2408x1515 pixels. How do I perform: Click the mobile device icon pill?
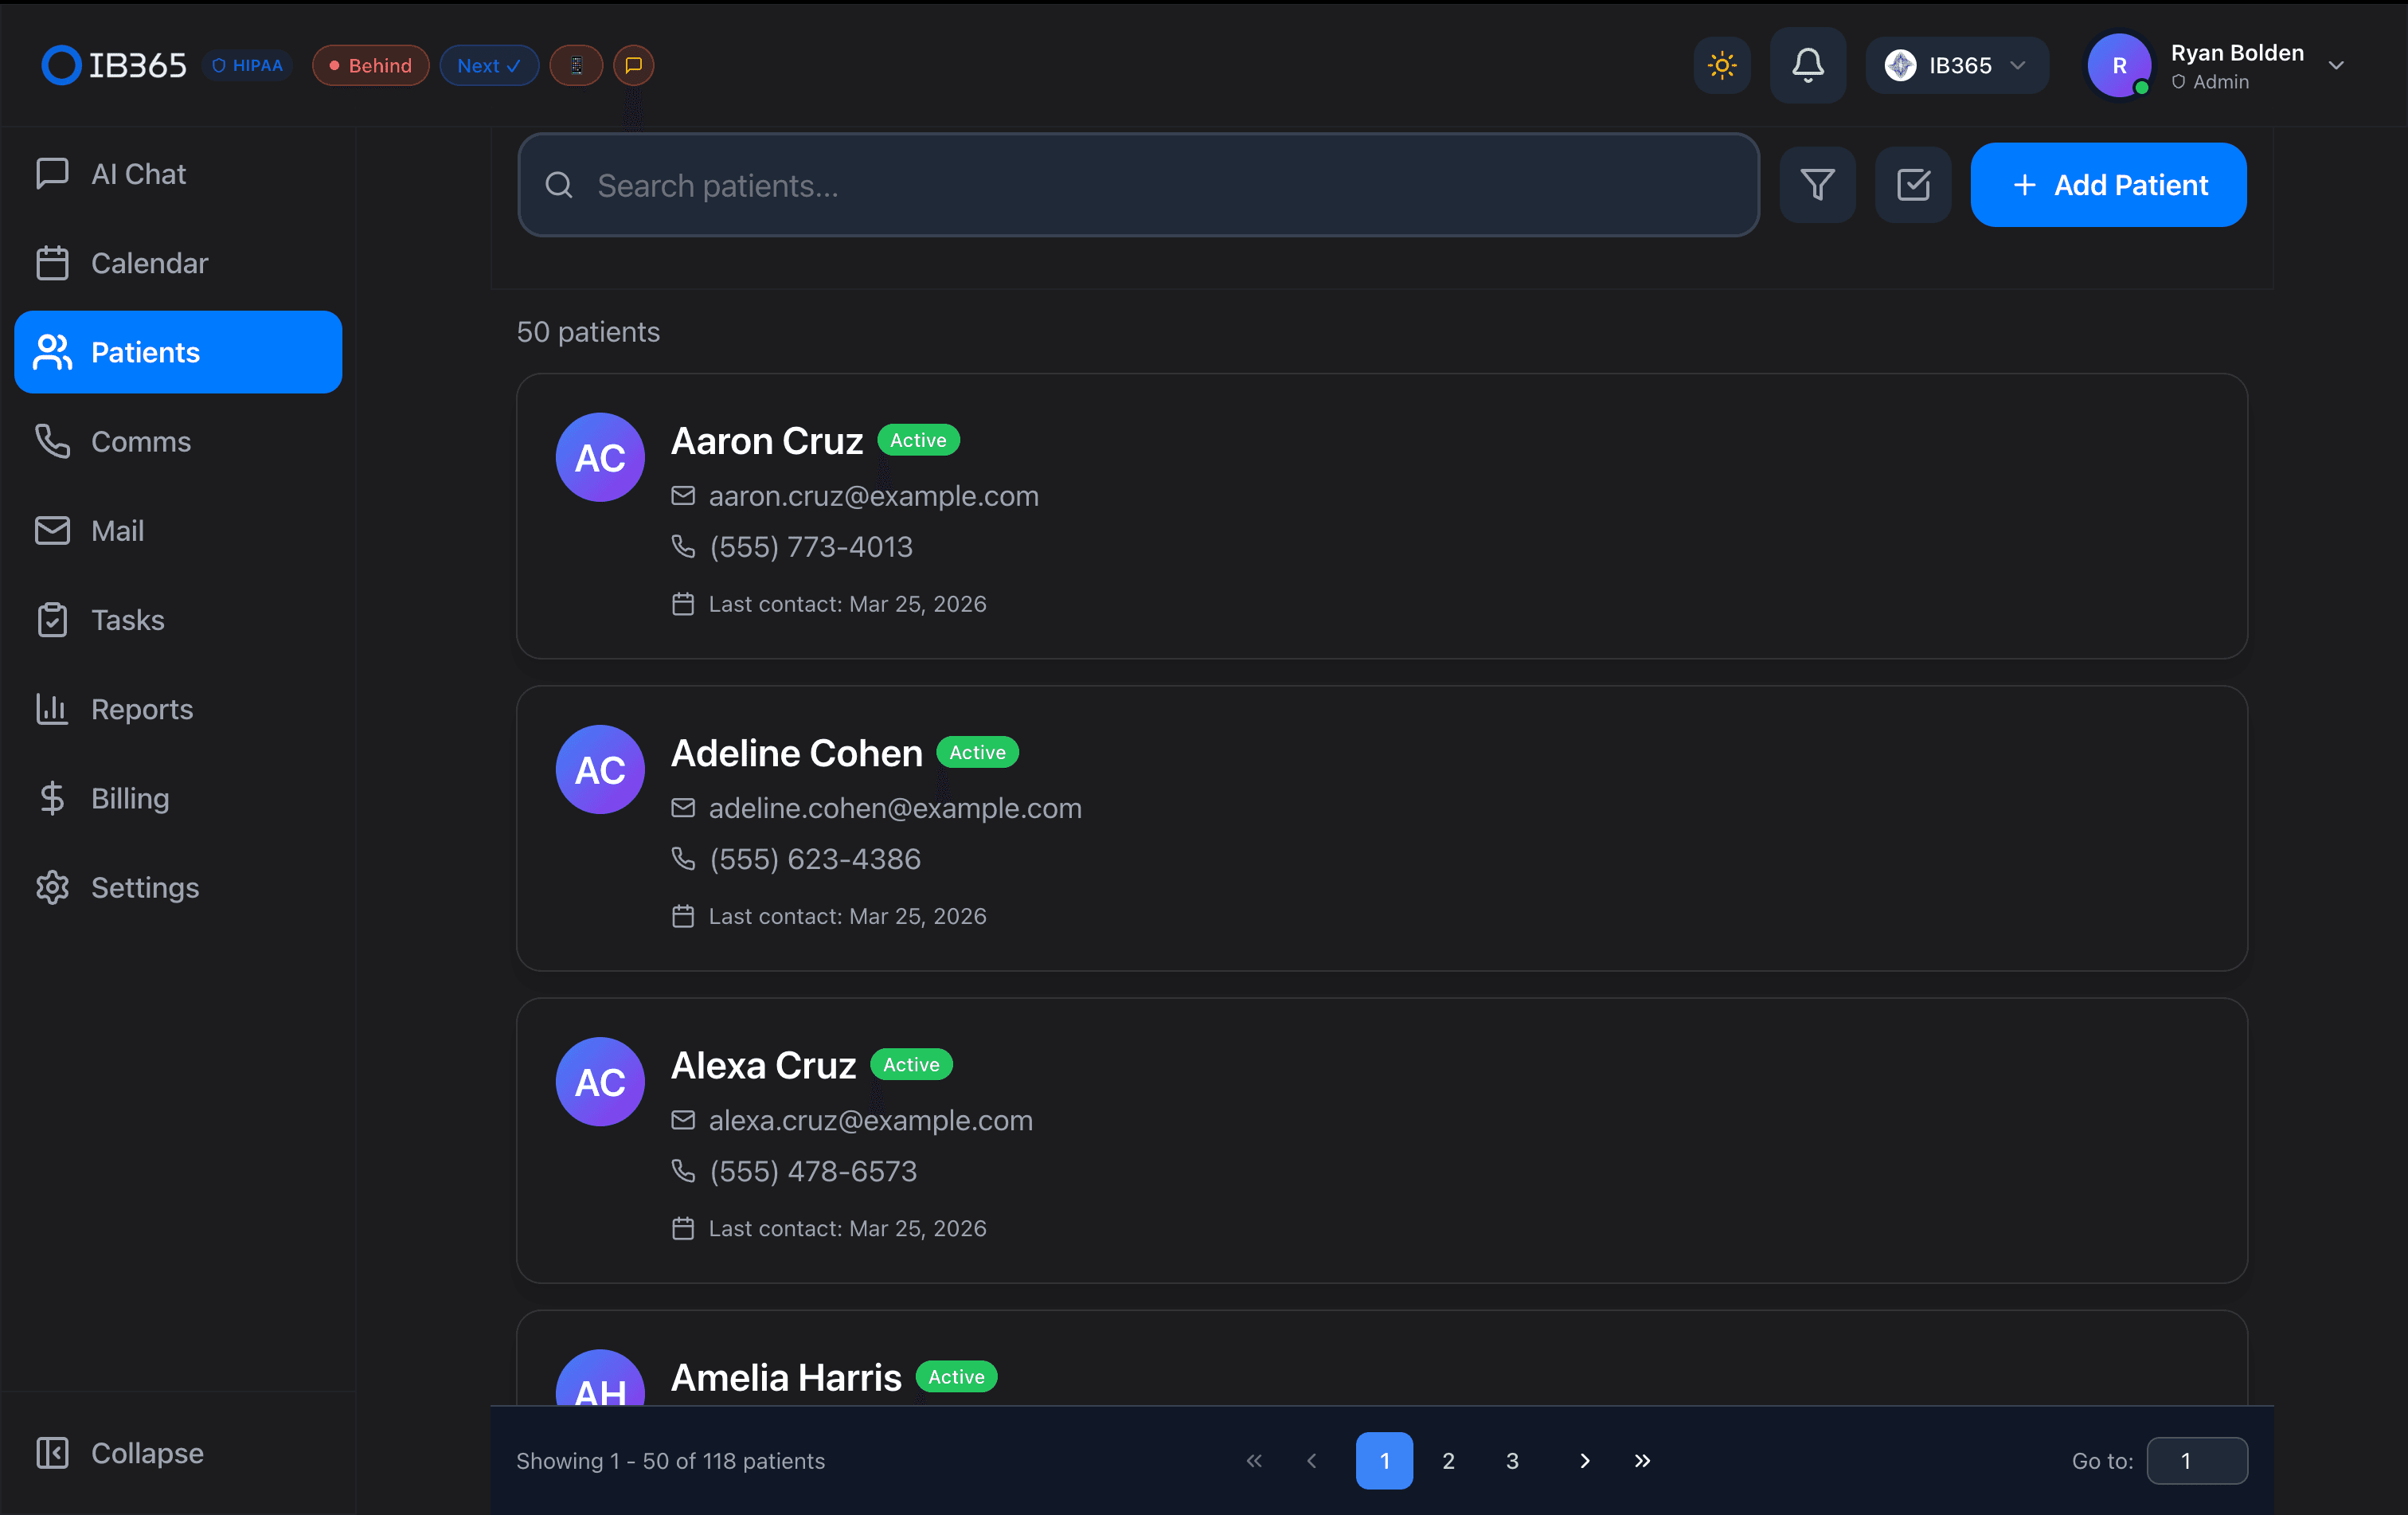576,65
